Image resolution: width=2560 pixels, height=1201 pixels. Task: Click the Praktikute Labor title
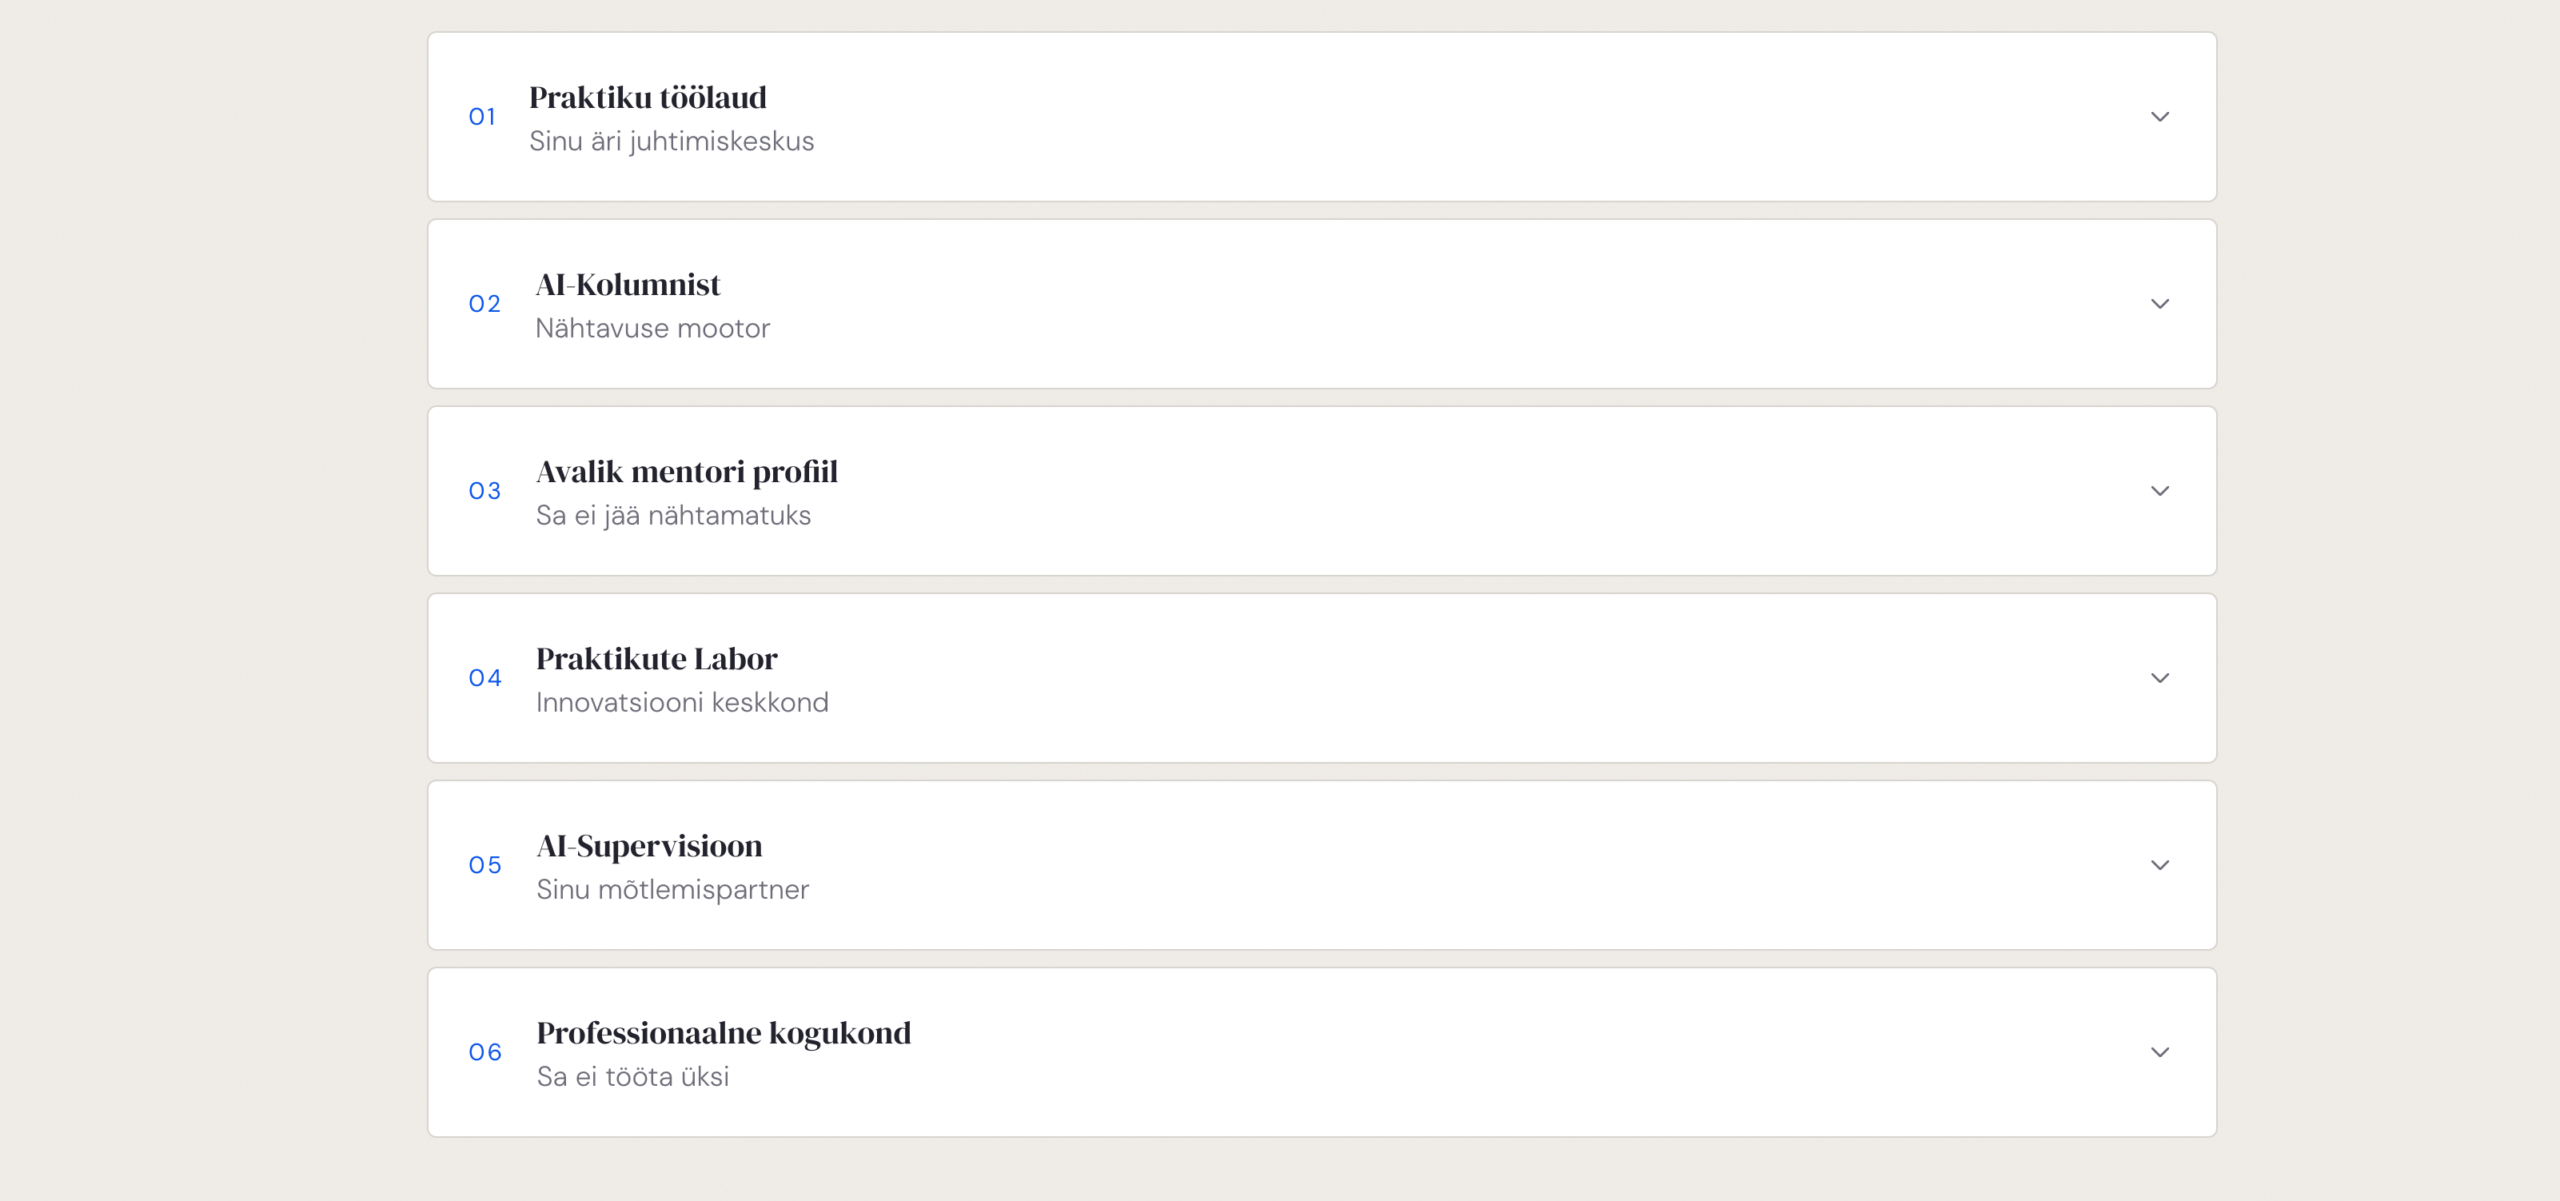coord(656,659)
